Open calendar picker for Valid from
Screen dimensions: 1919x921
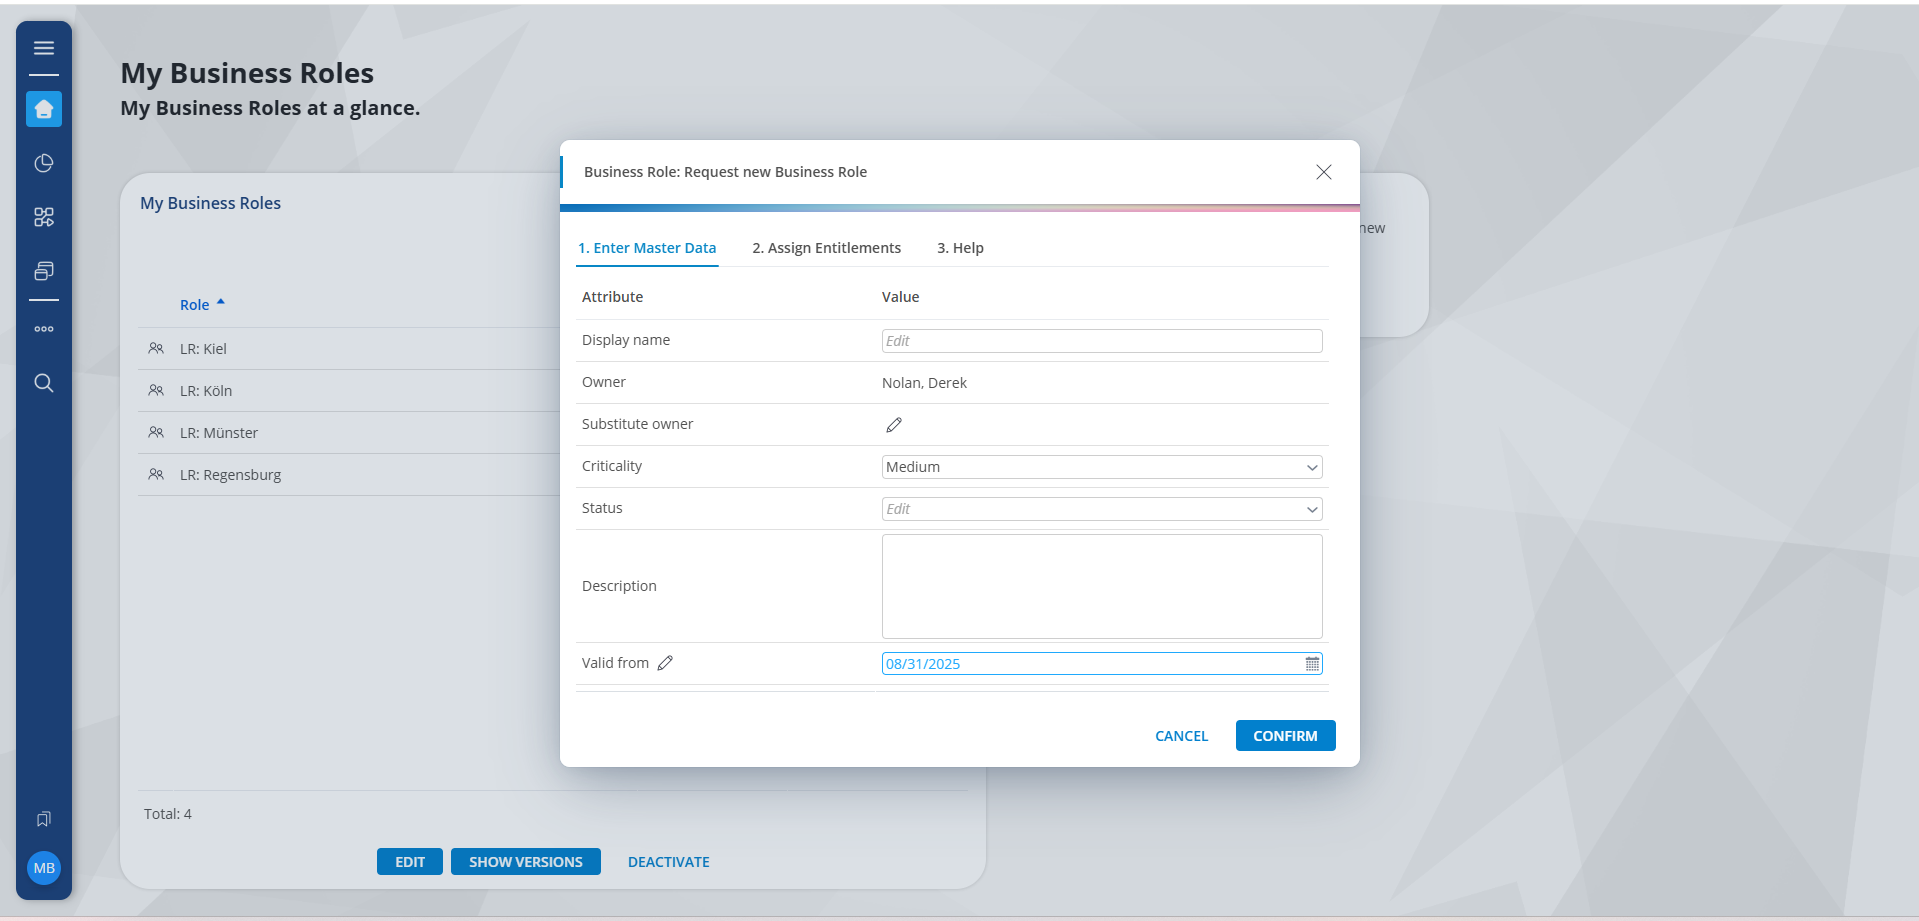[1312, 664]
